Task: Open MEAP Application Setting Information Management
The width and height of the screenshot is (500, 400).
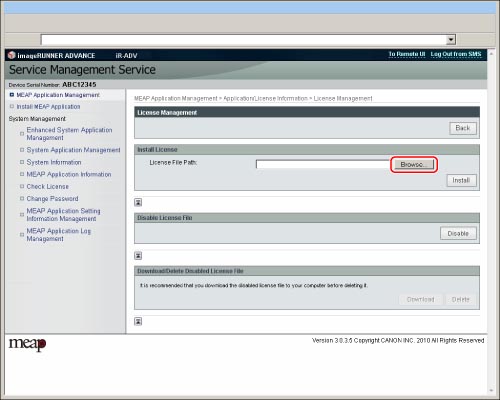Action: click(63, 215)
